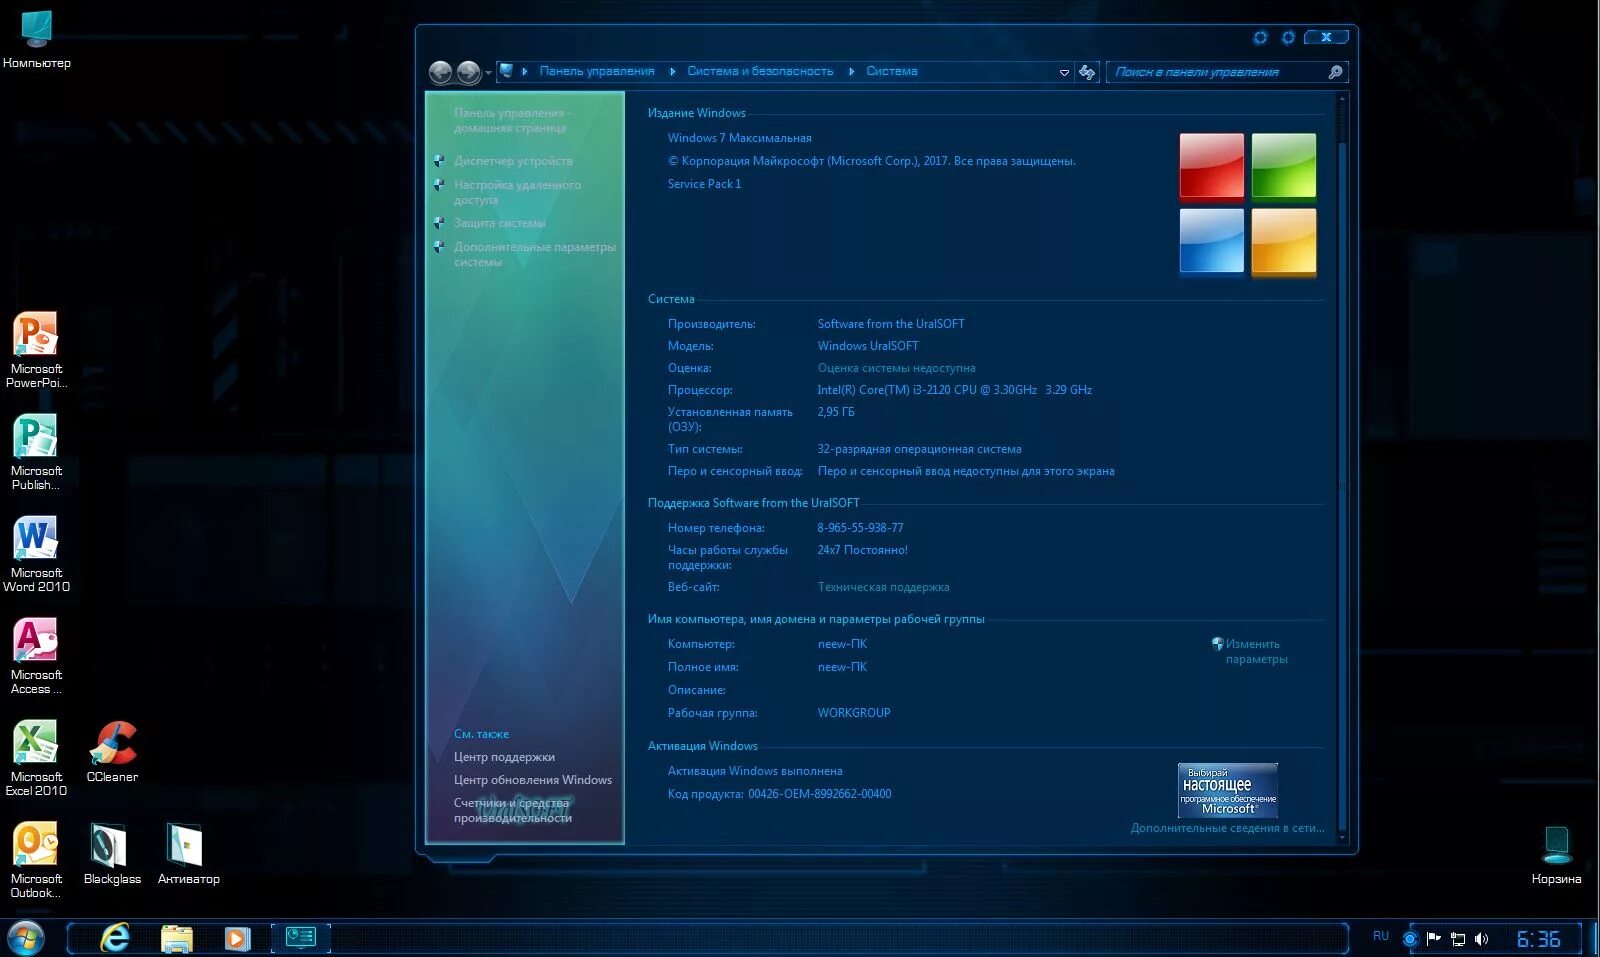Click the network tray icon
Viewport: 1600px width, 957px height.
[x=1458, y=938]
